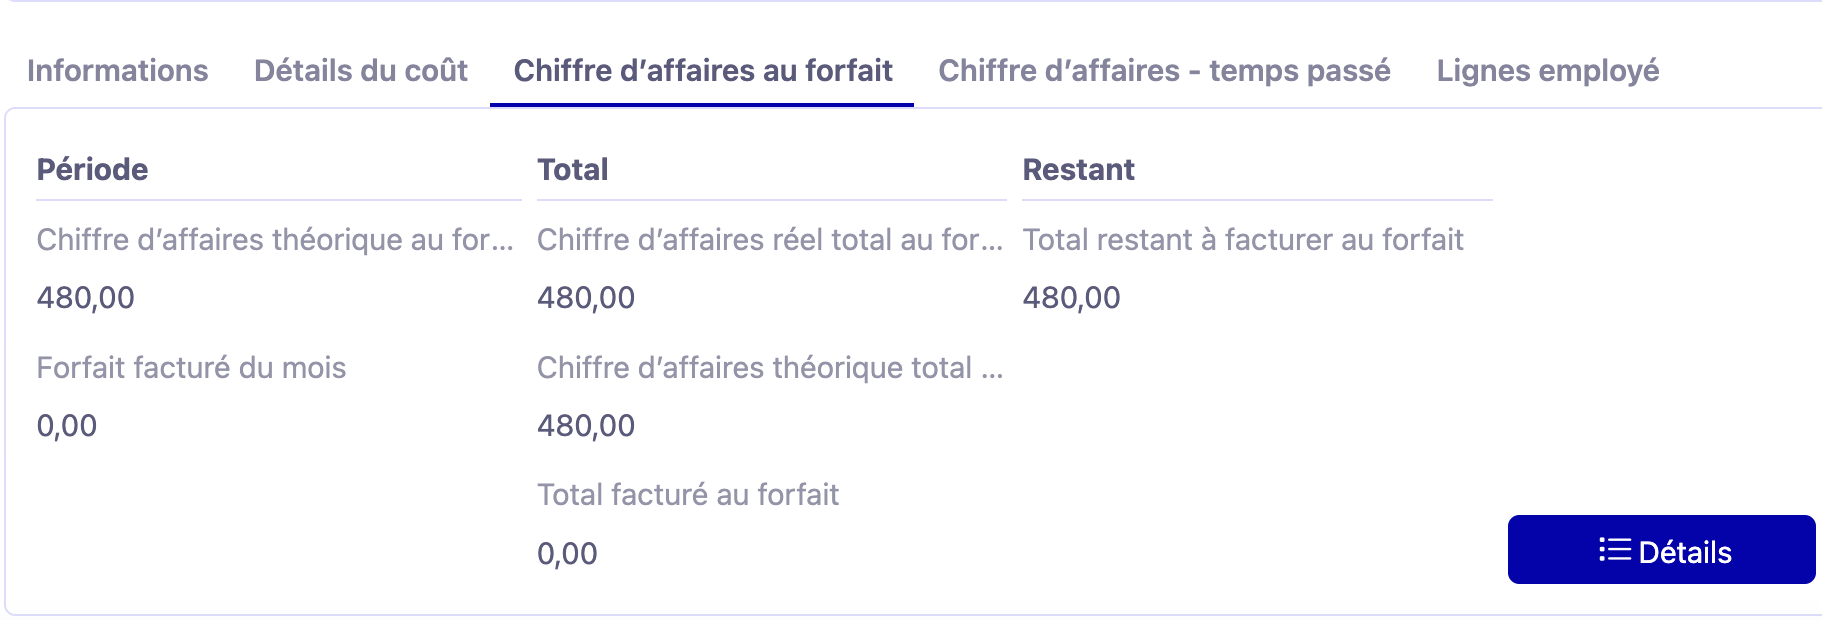
Task: Click the Total restant à facturer au forfait label
Action: coord(1242,240)
